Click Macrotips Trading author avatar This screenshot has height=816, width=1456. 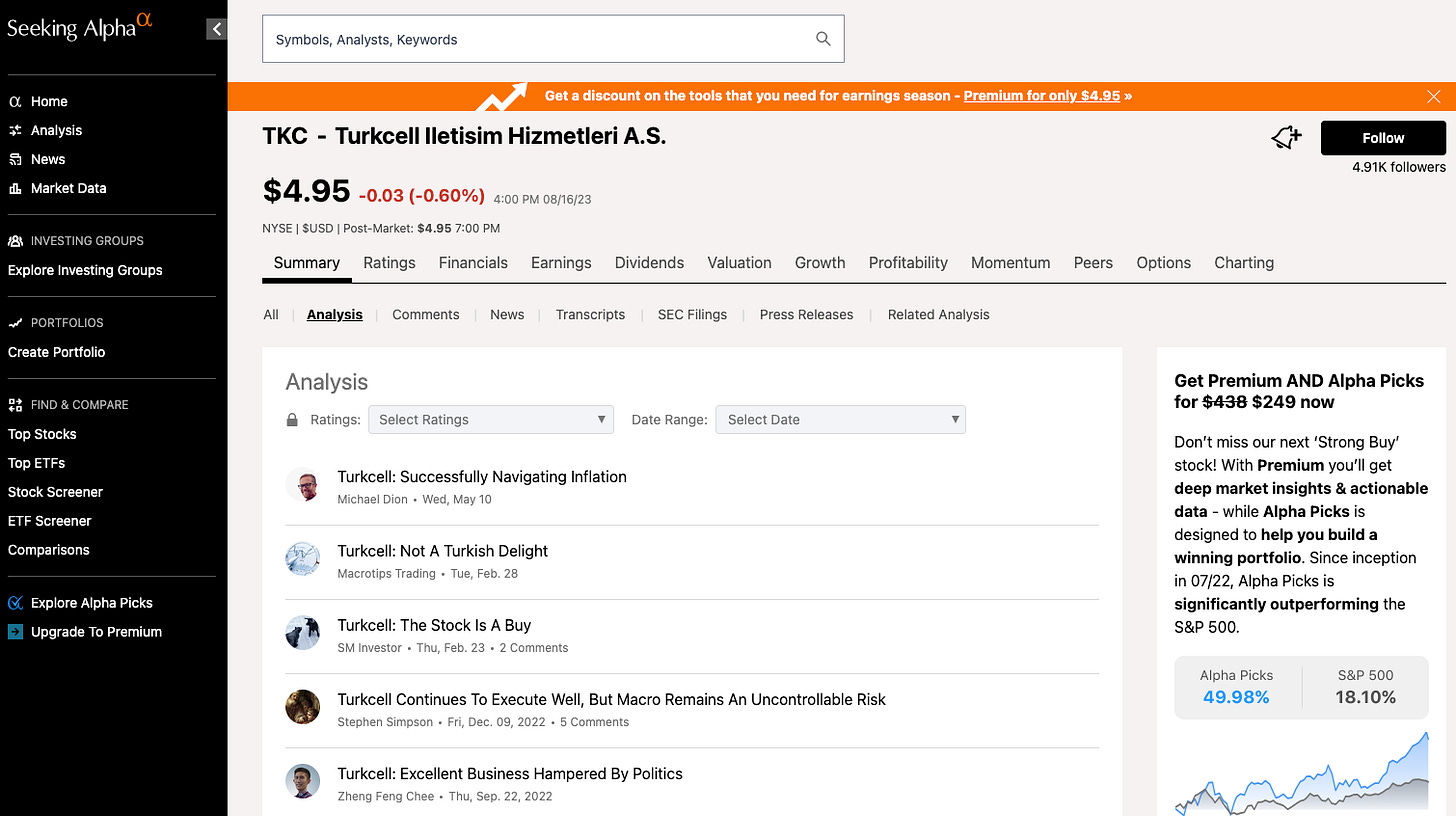pyautogui.click(x=302, y=559)
